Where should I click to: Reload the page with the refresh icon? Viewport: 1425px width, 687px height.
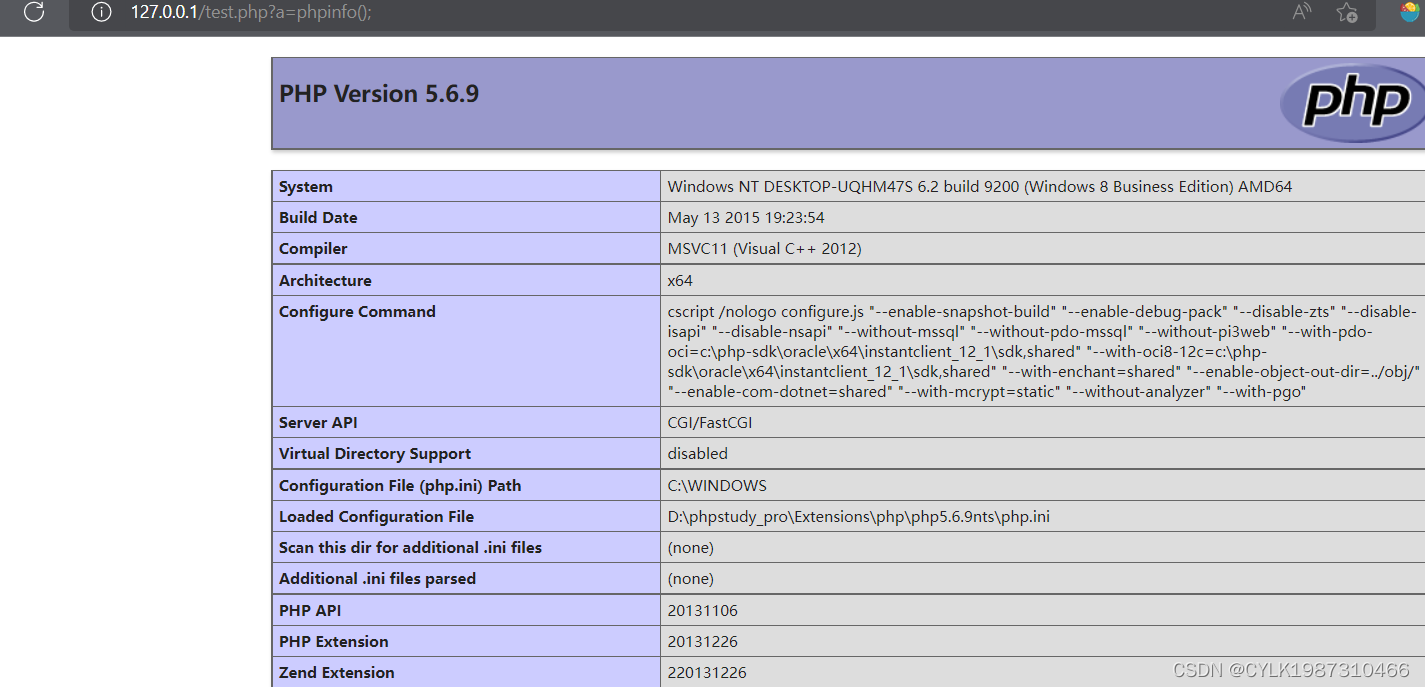34,13
